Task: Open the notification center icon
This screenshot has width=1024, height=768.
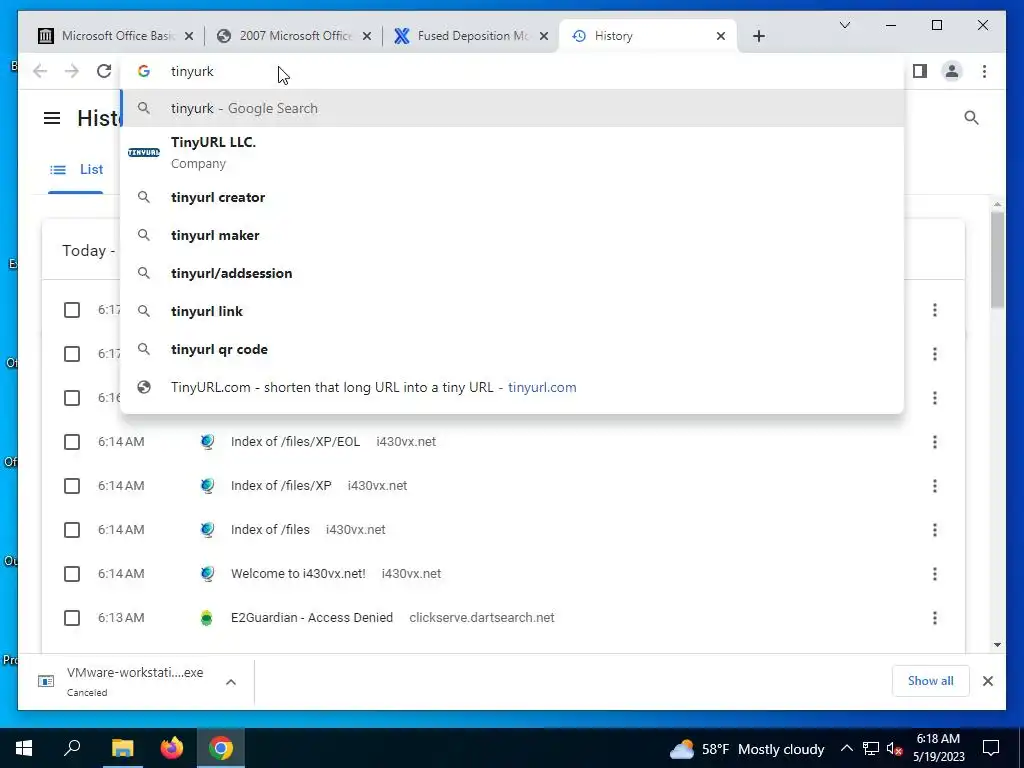Action: coord(991,748)
